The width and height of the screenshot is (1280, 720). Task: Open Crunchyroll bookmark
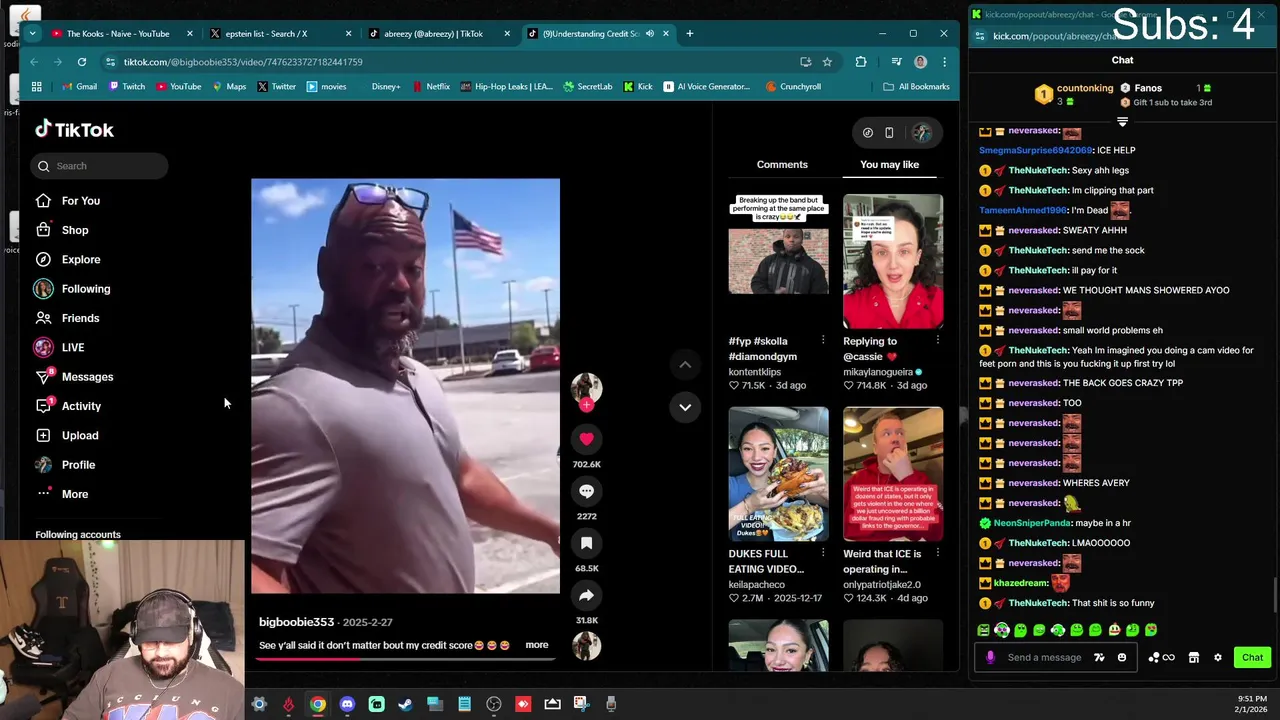(x=793, y=87)
